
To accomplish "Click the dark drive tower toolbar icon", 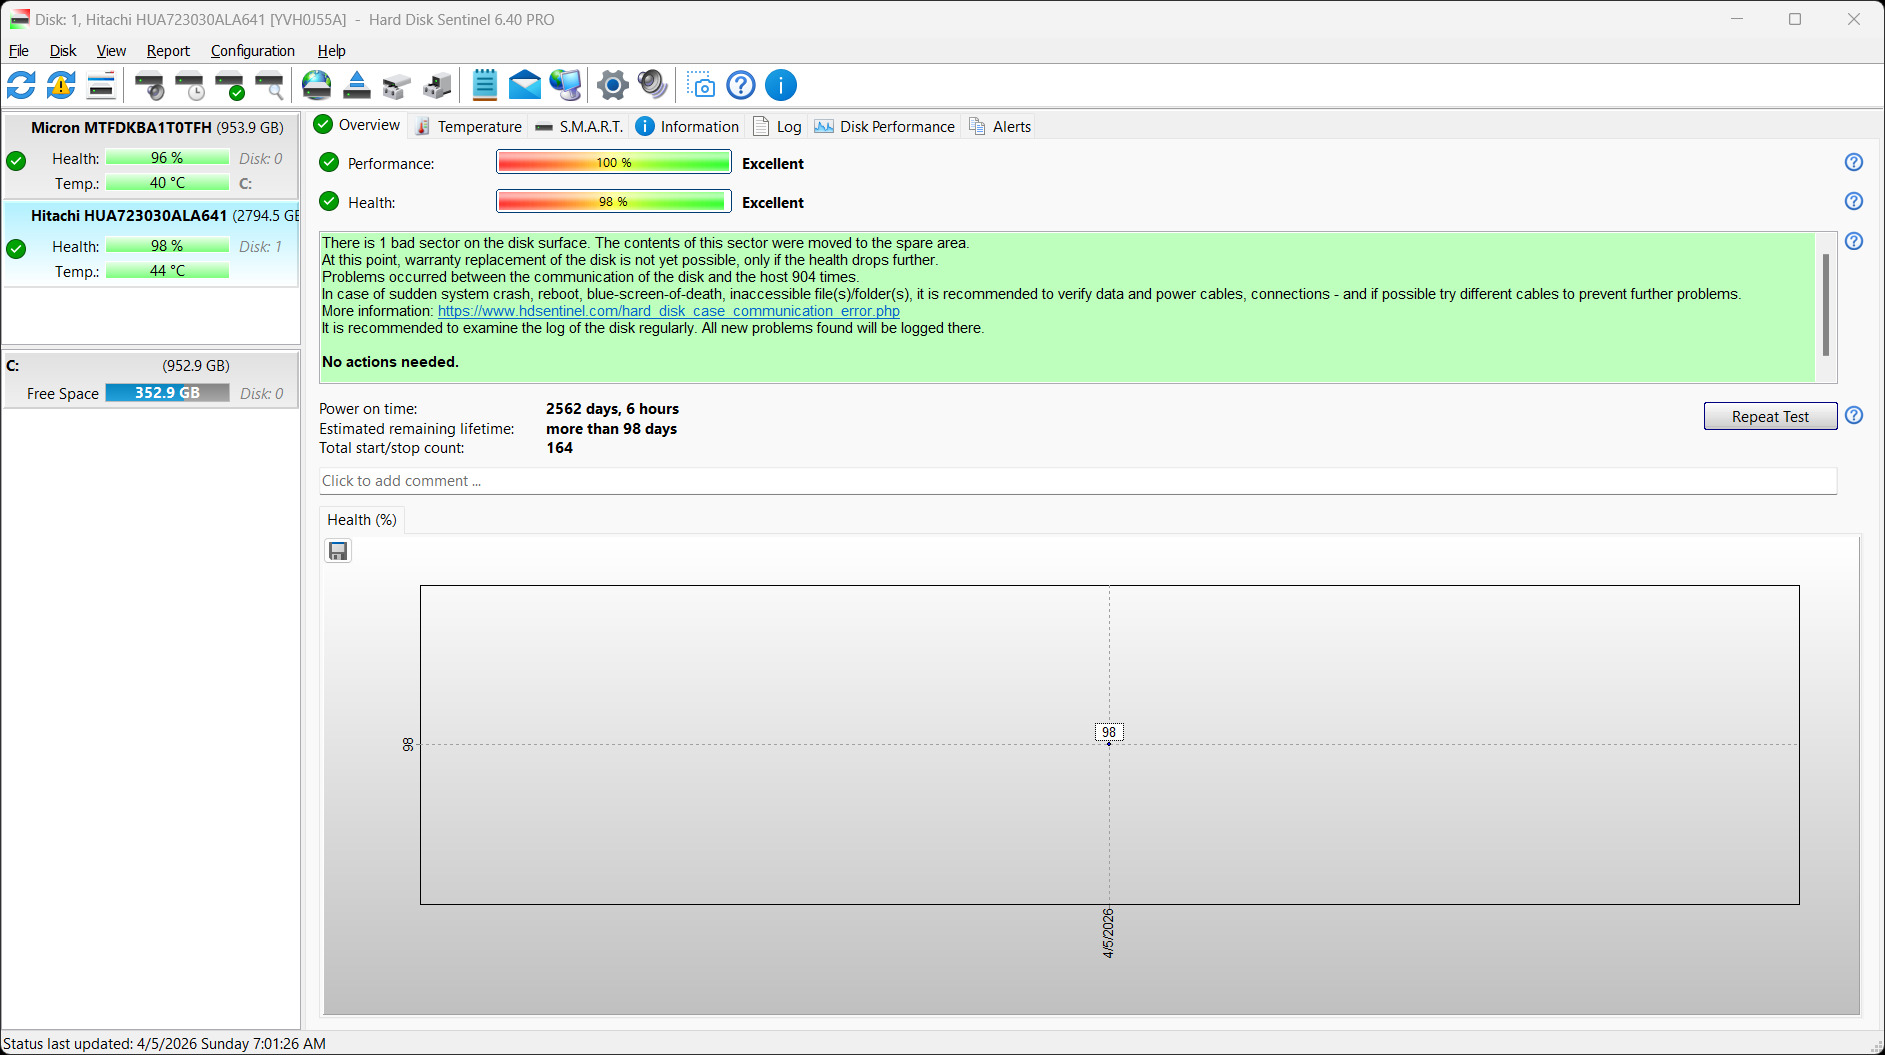I will pos(437,86).
